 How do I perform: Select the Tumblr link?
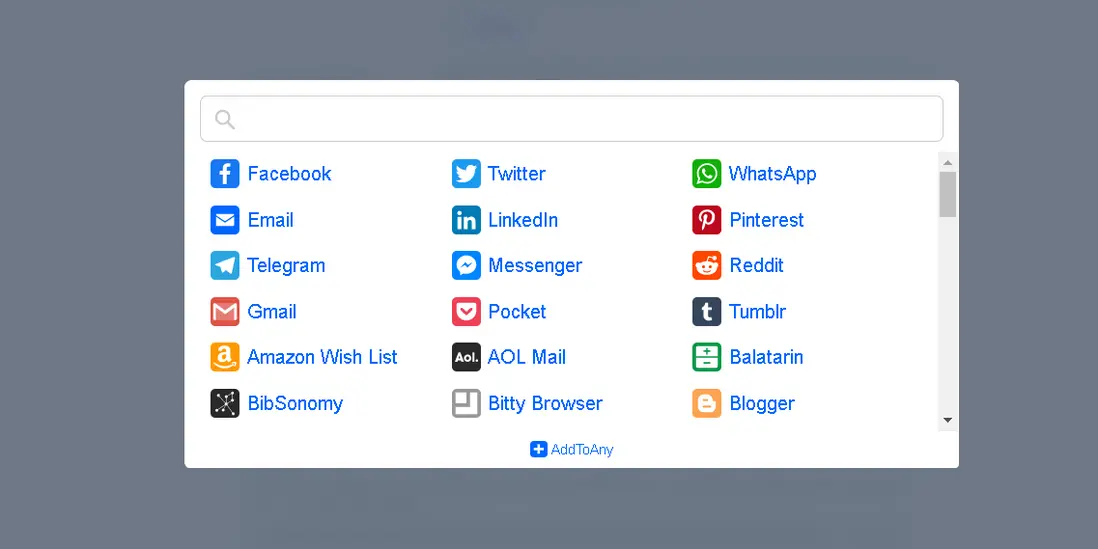(x=758, y=312)
